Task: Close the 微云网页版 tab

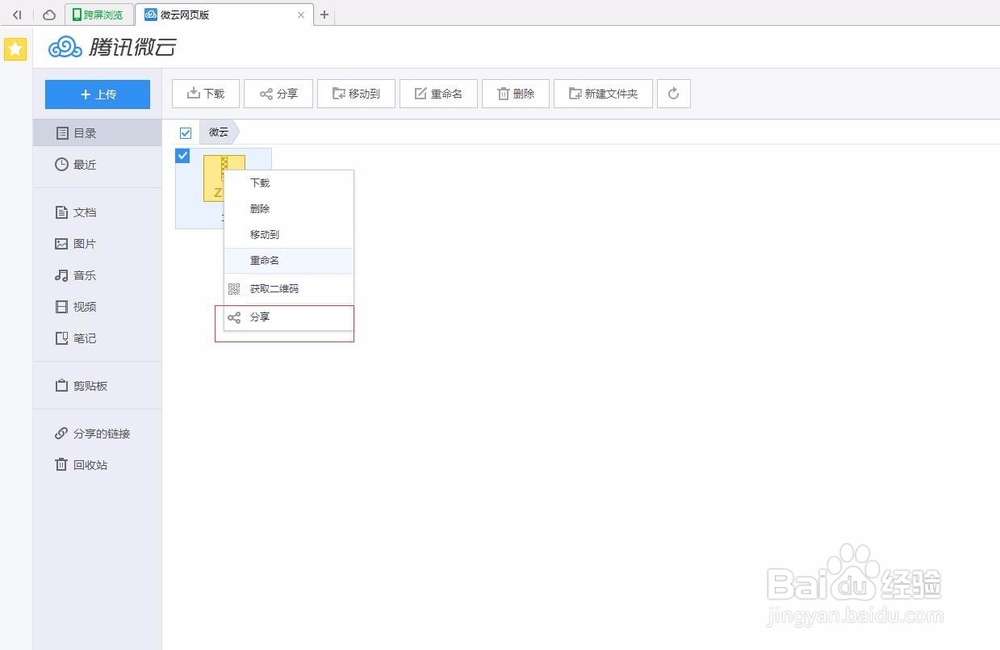Action: (x=301, y=15)
